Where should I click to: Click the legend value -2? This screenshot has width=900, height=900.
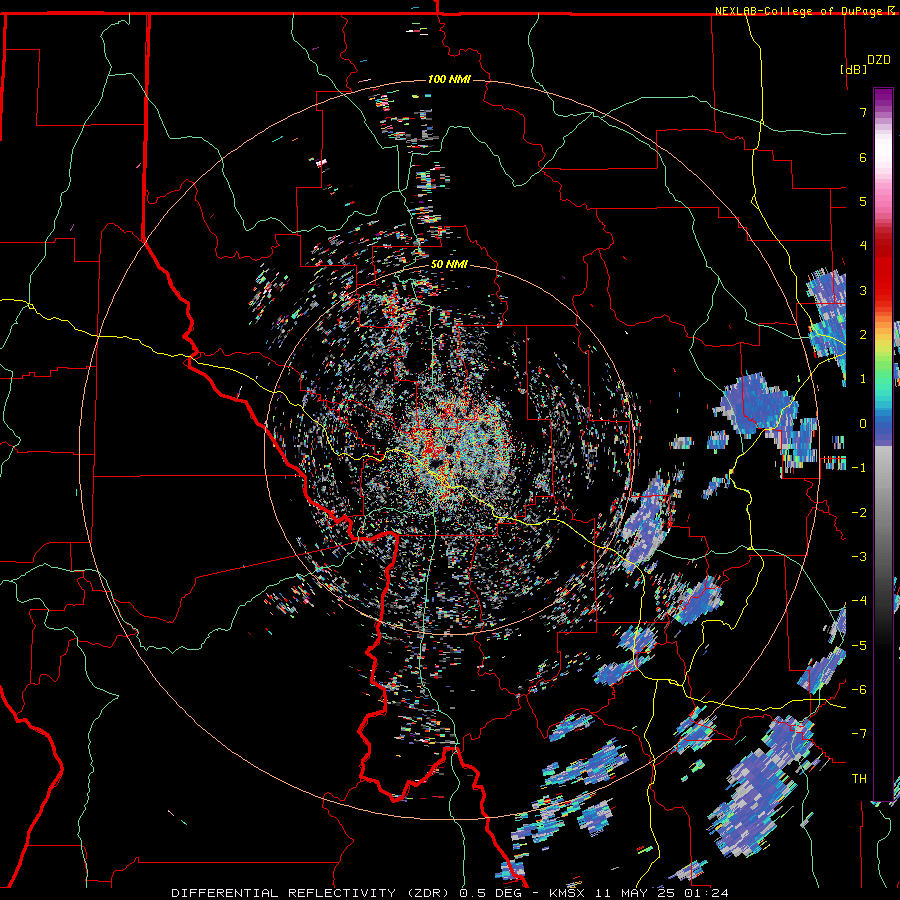(859, 512)
